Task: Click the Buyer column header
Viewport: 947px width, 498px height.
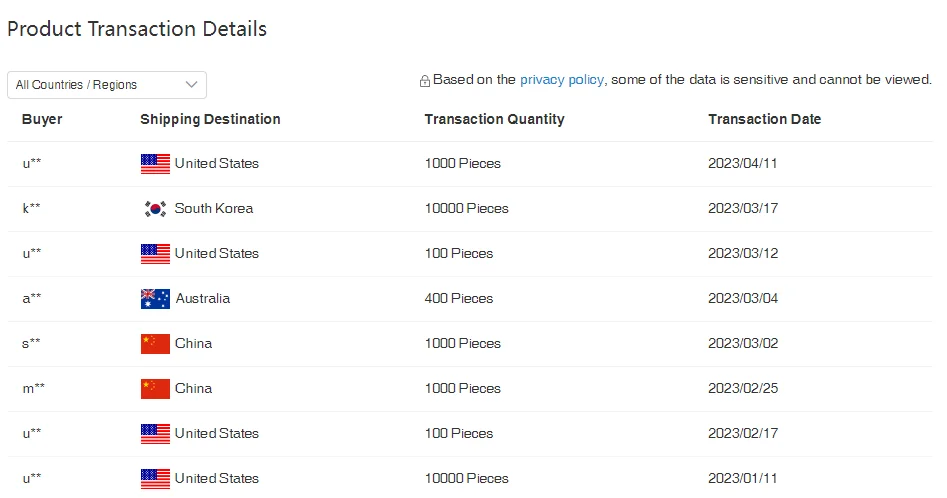Action: pyautogui.click(x=42, y=119)
